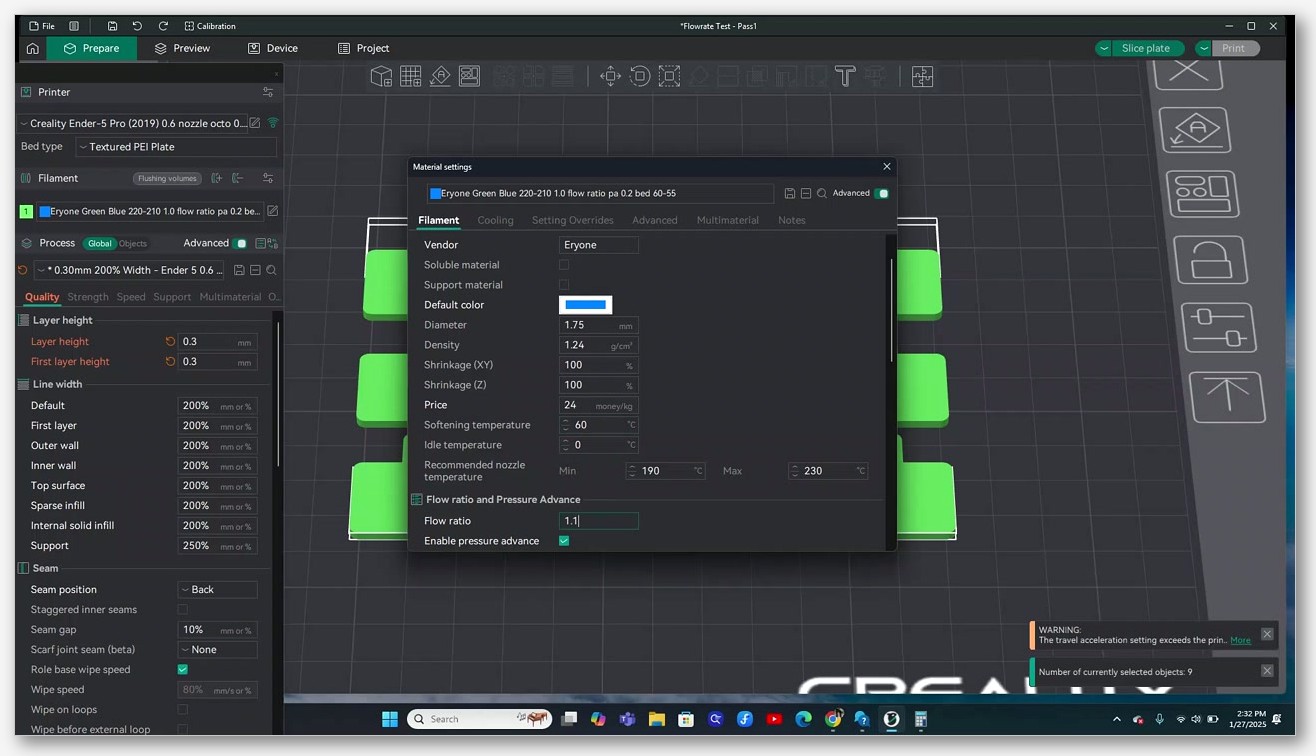Save preset icon in Material settings dialog
This screenshot has width=1316, height=756.
(x=790, y=193)
